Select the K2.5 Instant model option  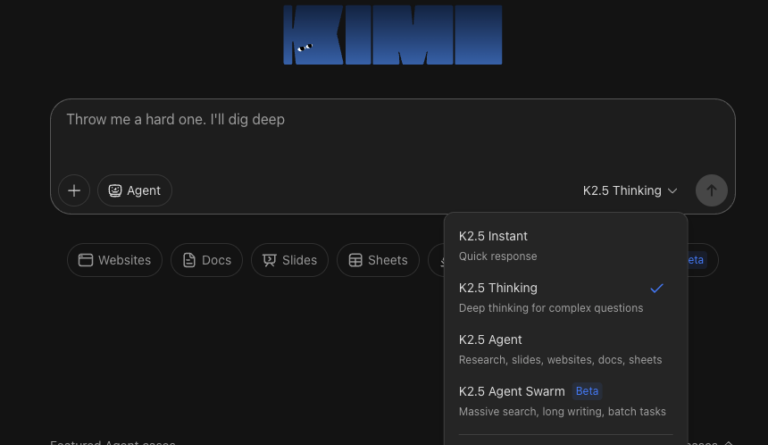tap(566, 246)
